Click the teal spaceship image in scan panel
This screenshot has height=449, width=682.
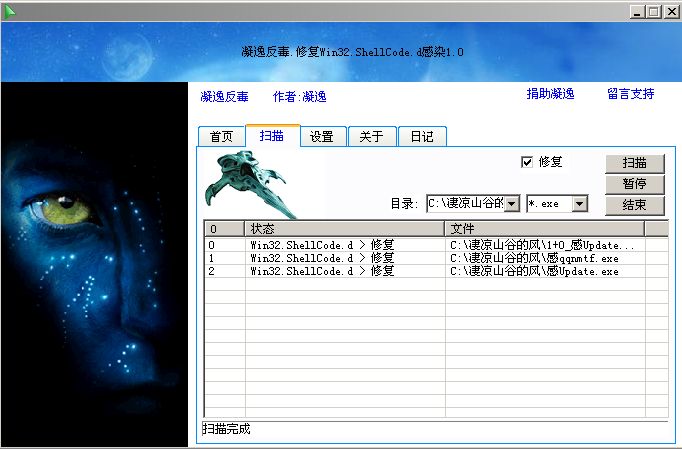[x=250, y=184]
